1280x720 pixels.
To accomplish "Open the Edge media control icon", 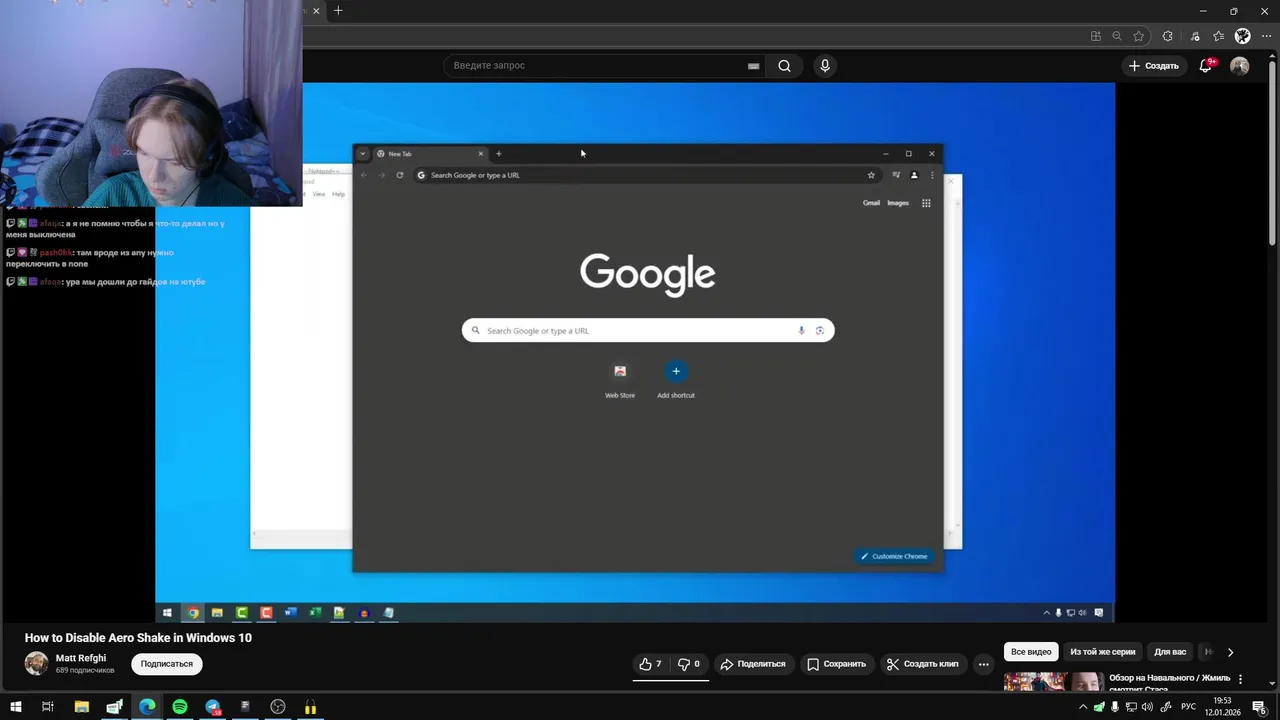I will point(1195,36).
